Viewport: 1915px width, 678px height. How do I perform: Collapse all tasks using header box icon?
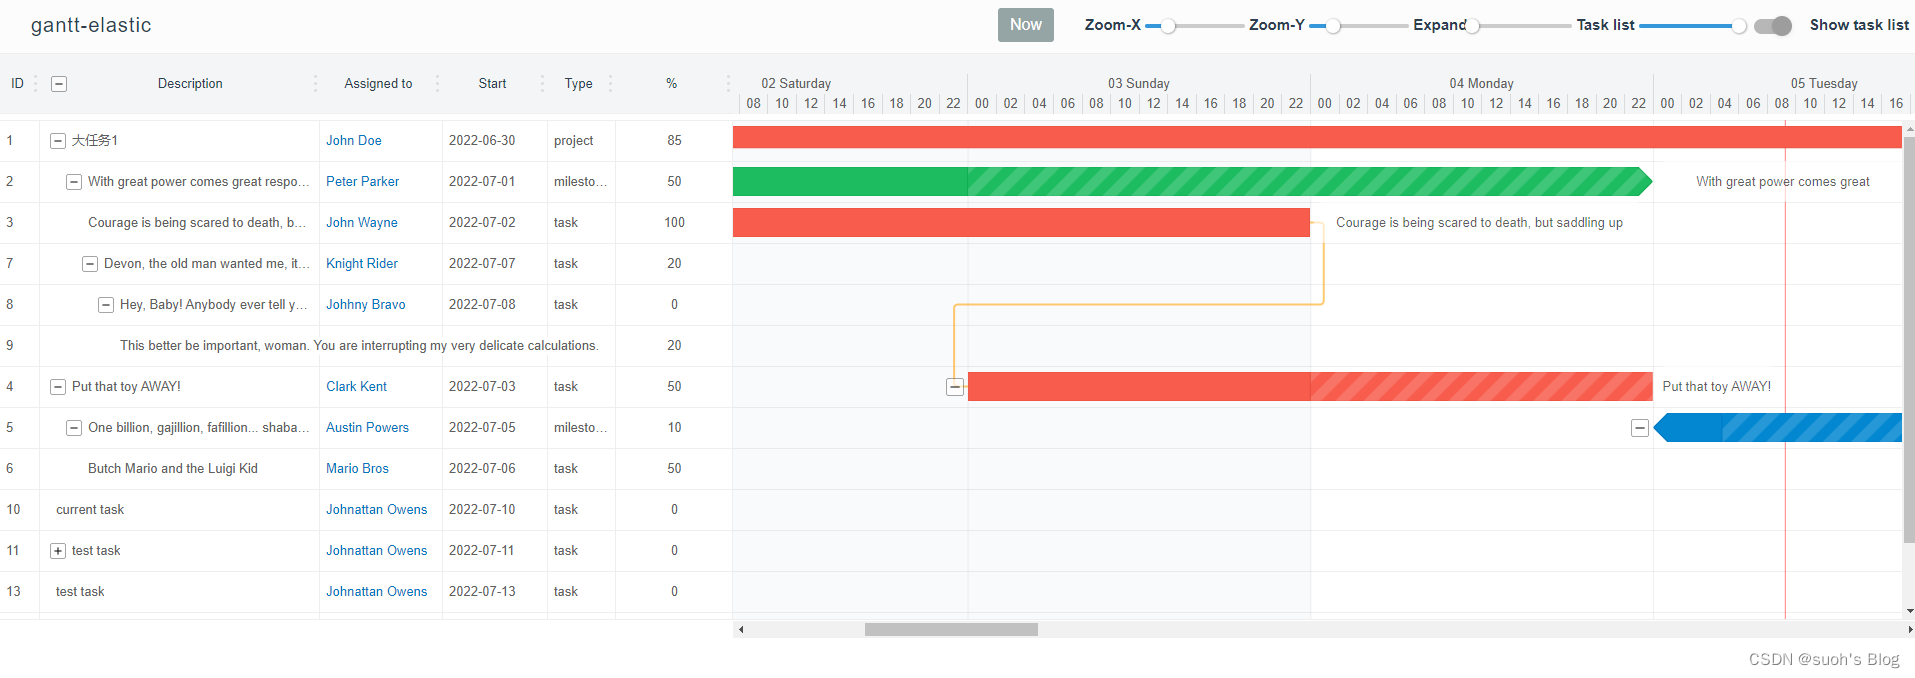click(x=59, y=84)
